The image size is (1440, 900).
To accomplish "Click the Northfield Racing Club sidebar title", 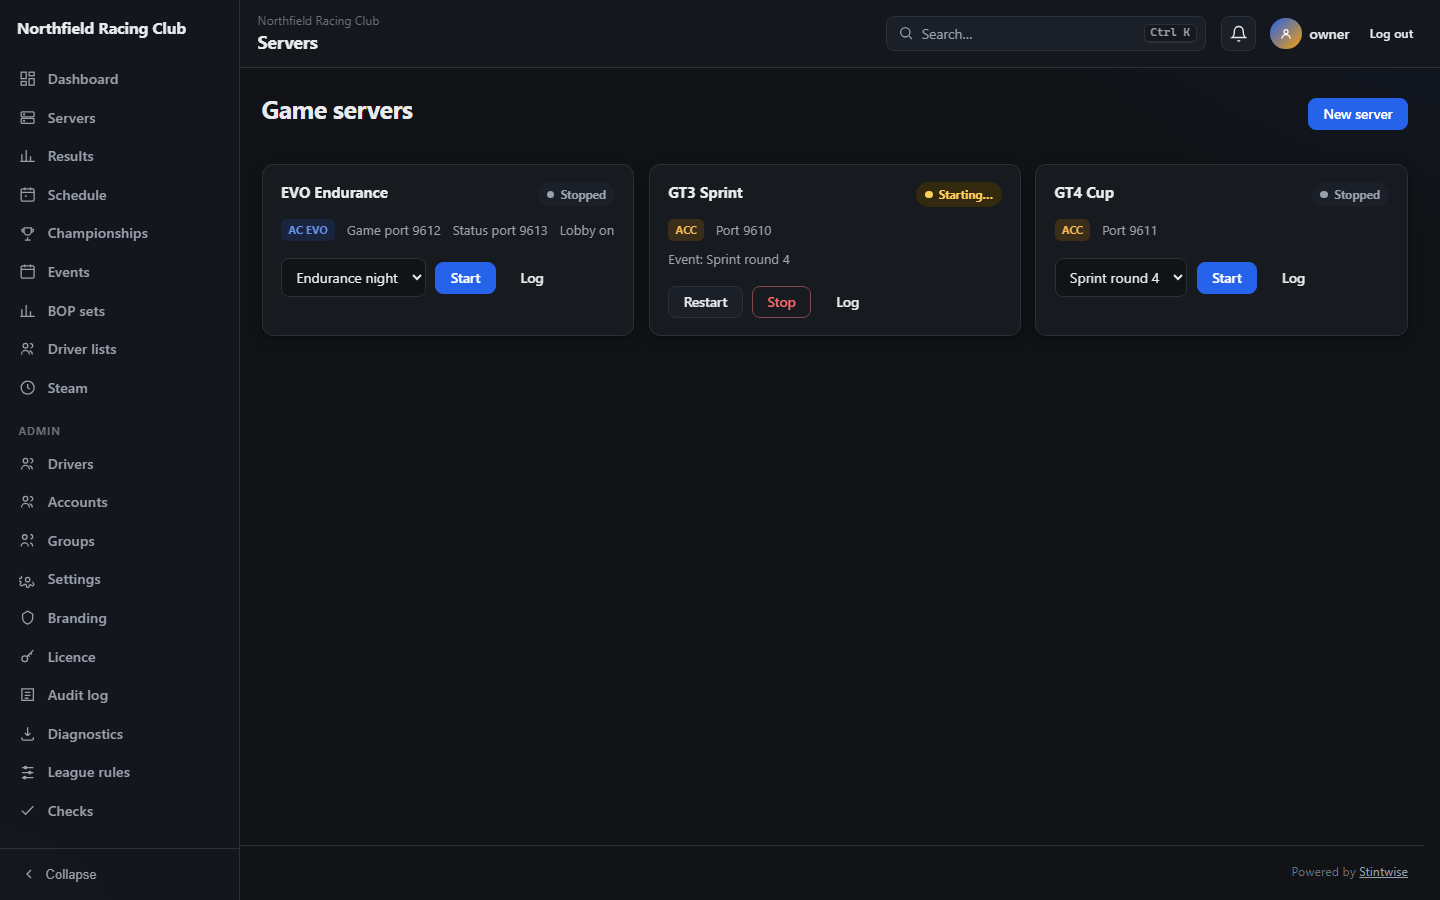I will (x=102, y=29).
